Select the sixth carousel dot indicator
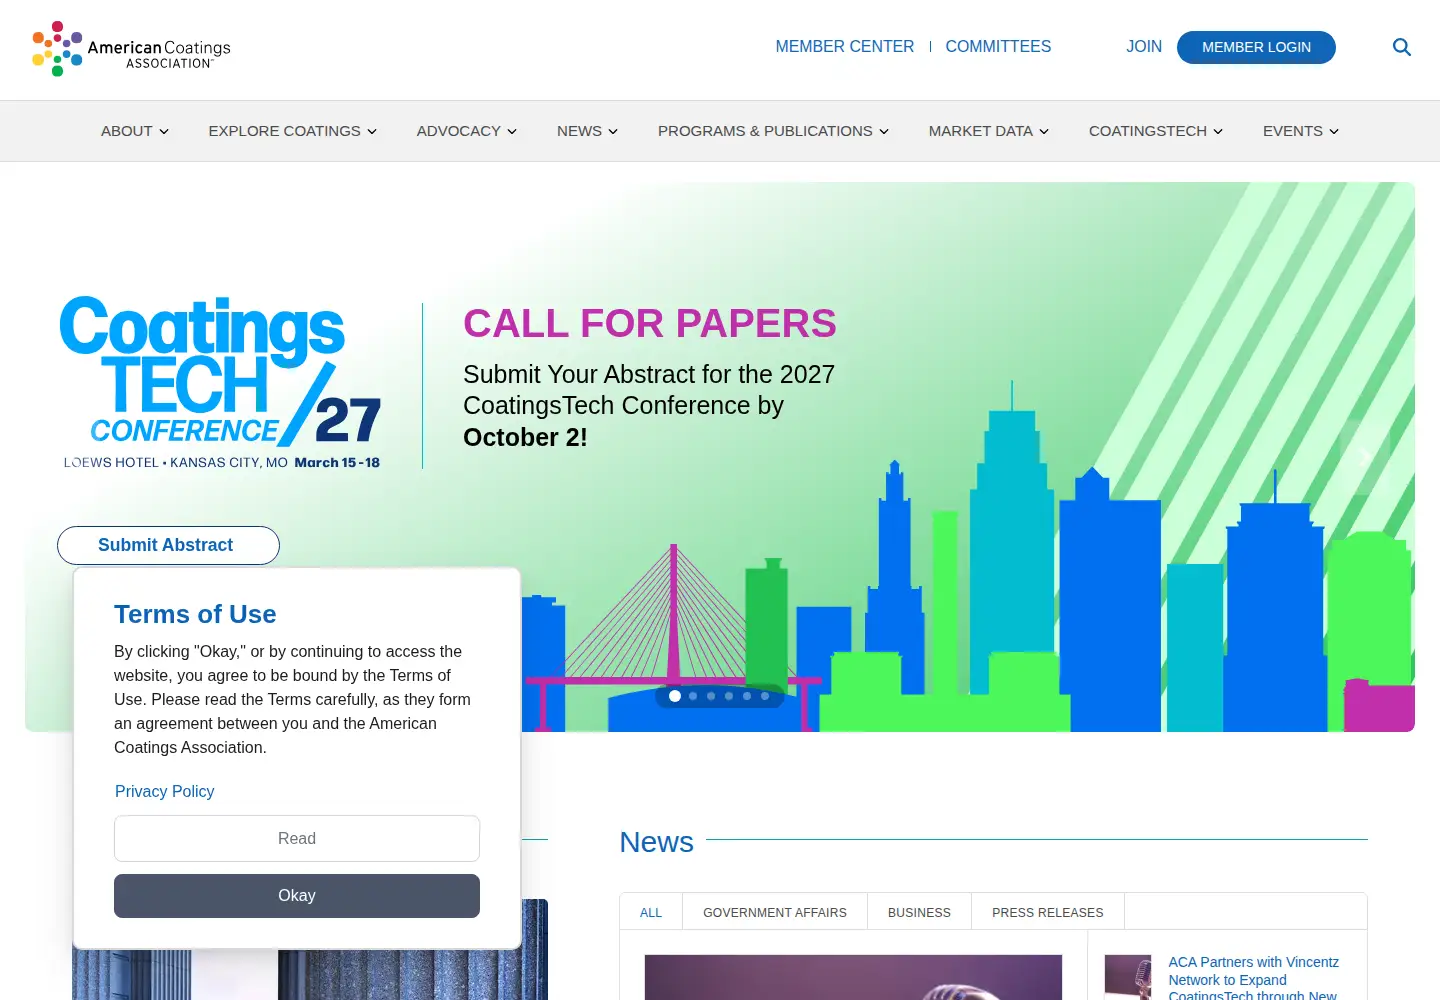1440x1000 pixels. pos(765,696)
